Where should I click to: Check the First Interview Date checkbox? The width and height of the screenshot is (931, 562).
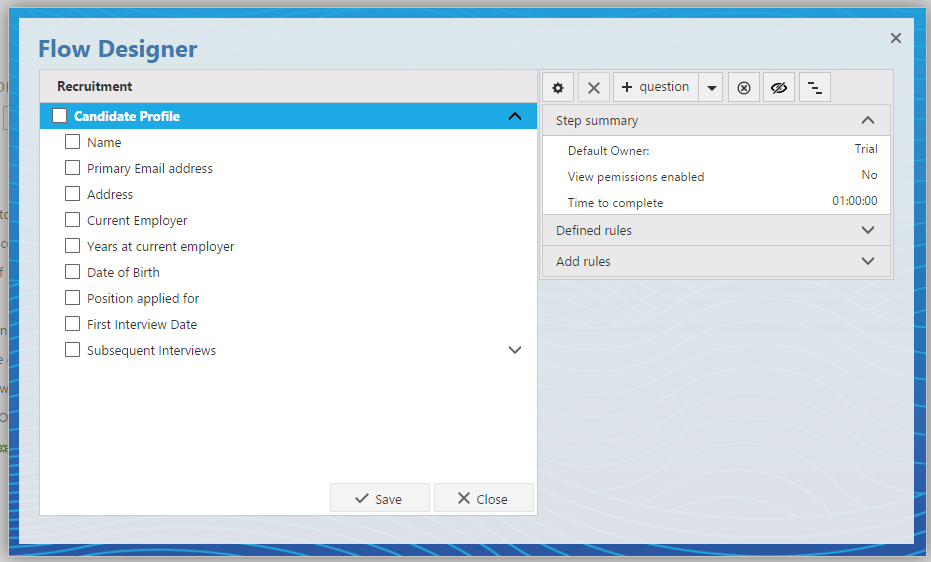[72, 324]
